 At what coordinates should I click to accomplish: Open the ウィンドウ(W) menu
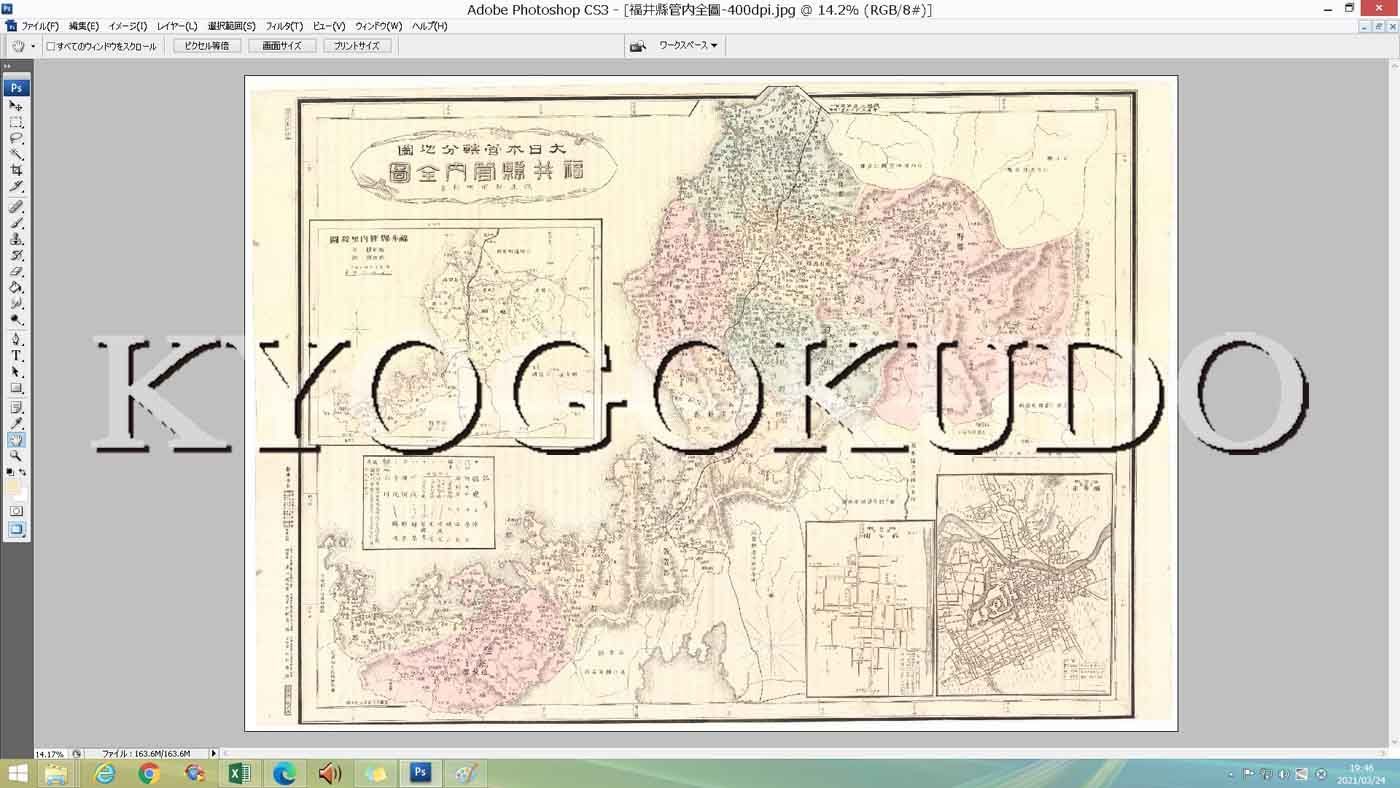[x=378, y=26]
